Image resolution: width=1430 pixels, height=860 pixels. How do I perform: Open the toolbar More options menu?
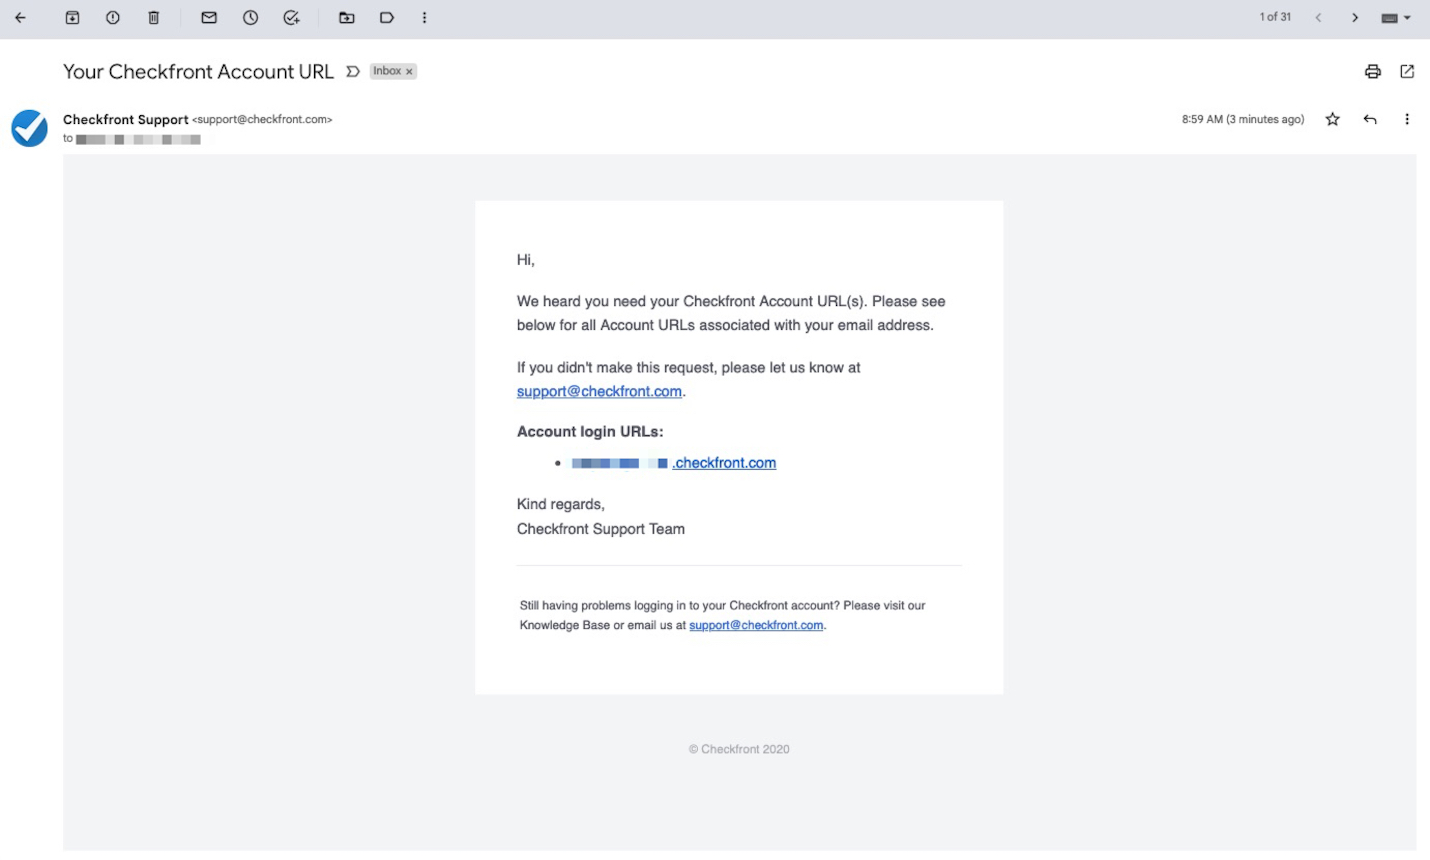coord(424,18)
